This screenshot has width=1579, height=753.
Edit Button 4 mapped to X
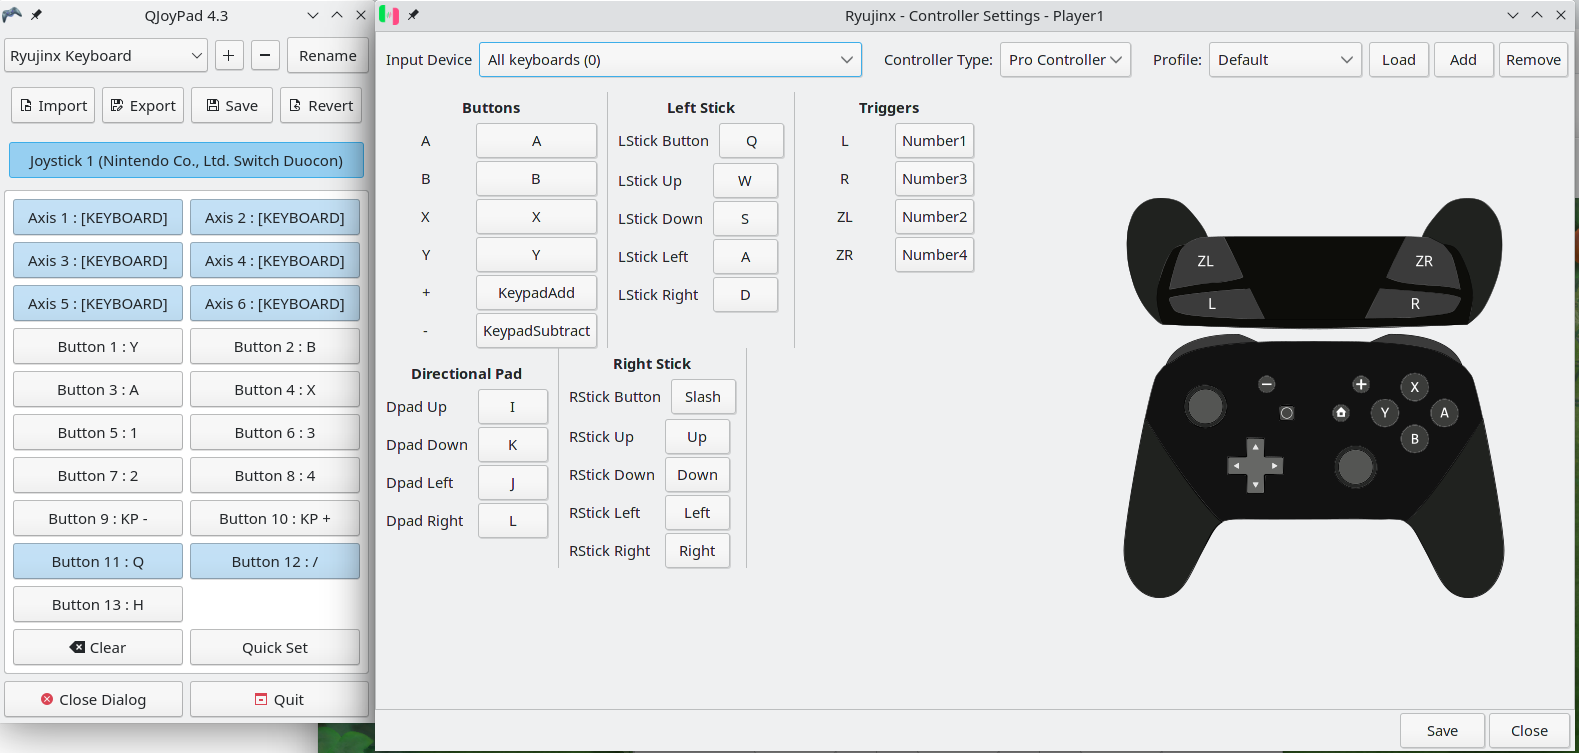[275, 390]
